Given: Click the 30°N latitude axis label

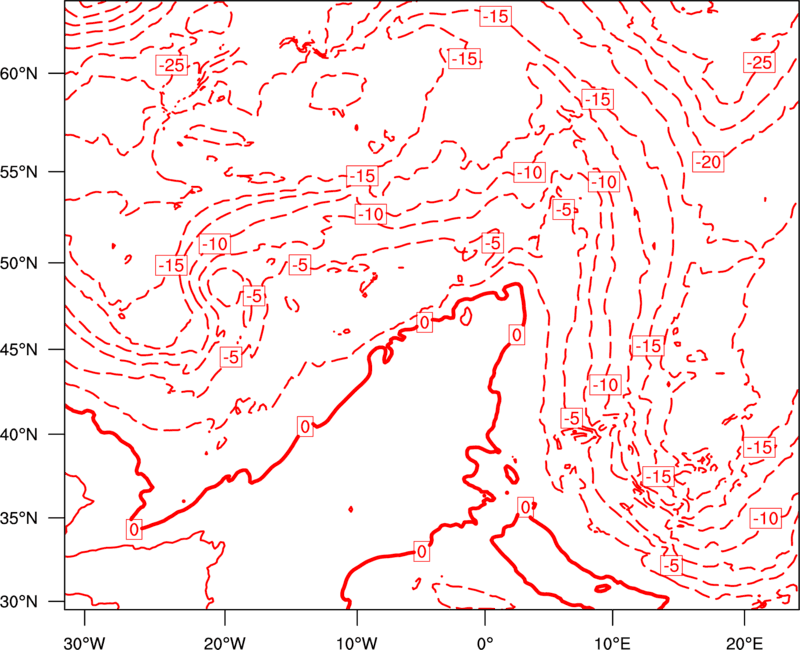Looking at the screenshot, I should point(19,602).
